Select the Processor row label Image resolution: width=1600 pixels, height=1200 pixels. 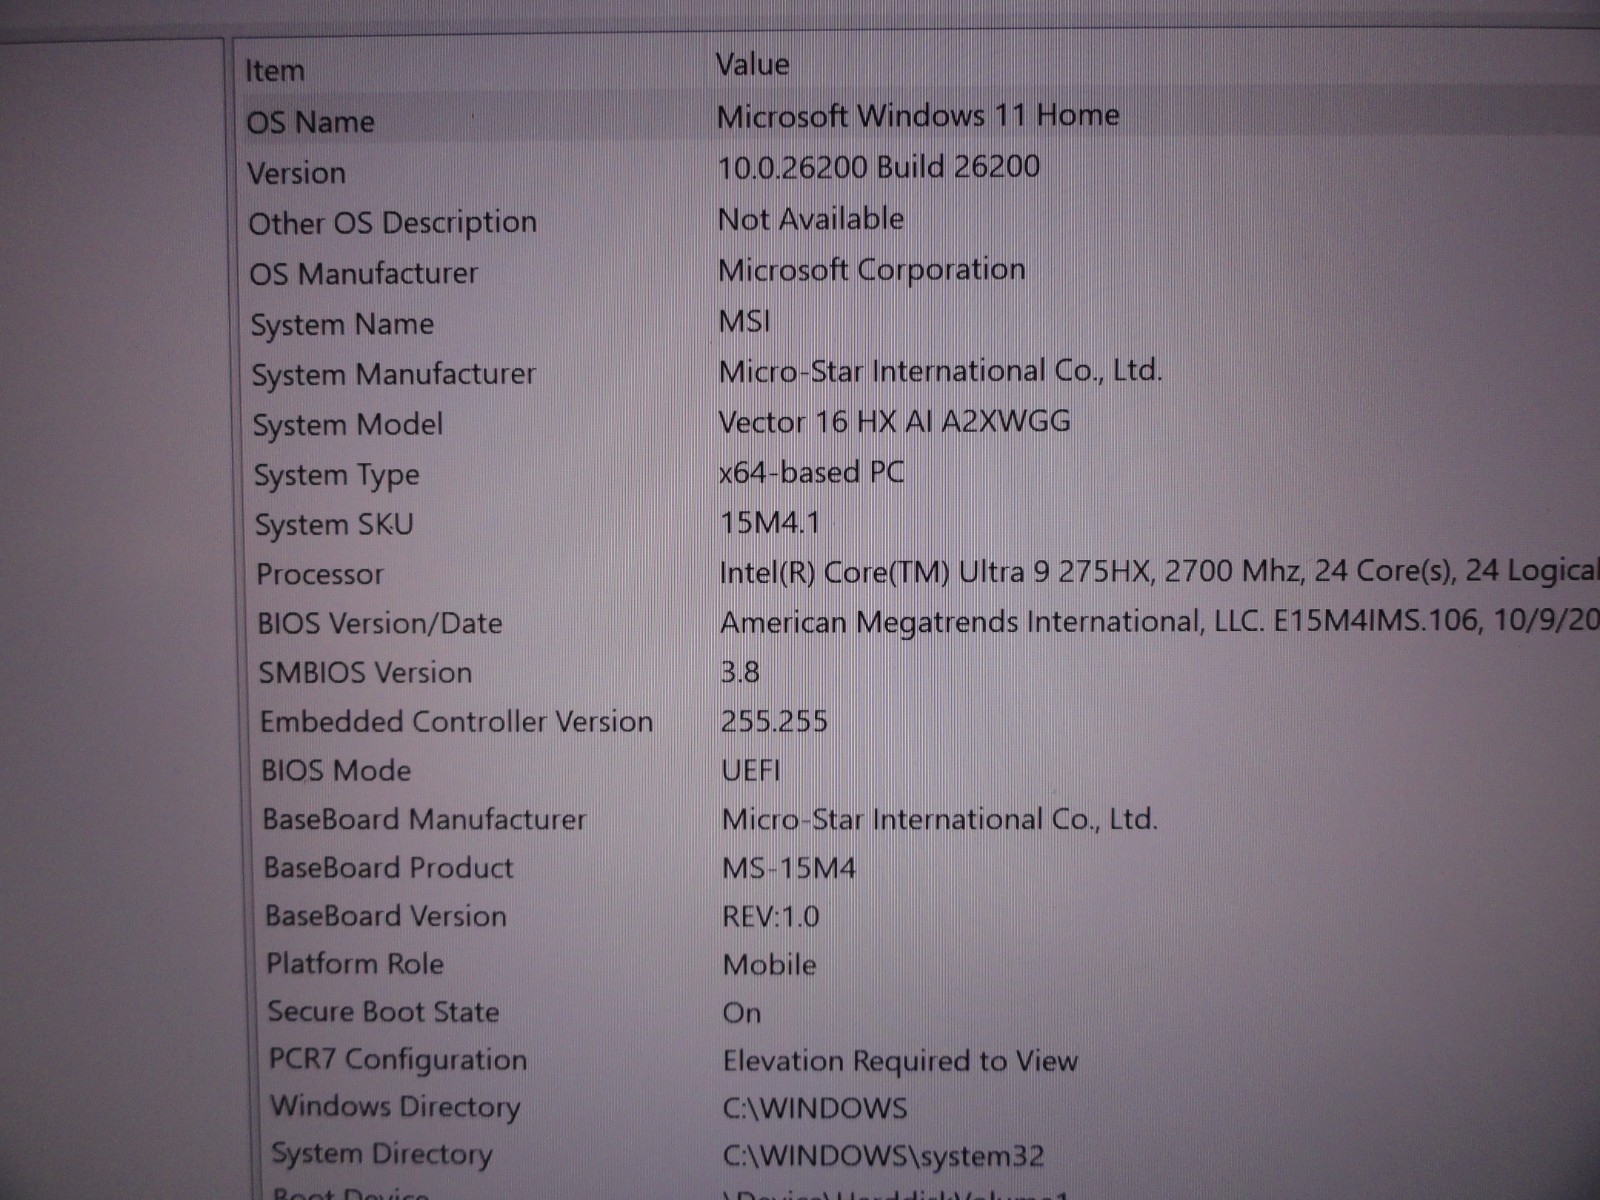320,574
